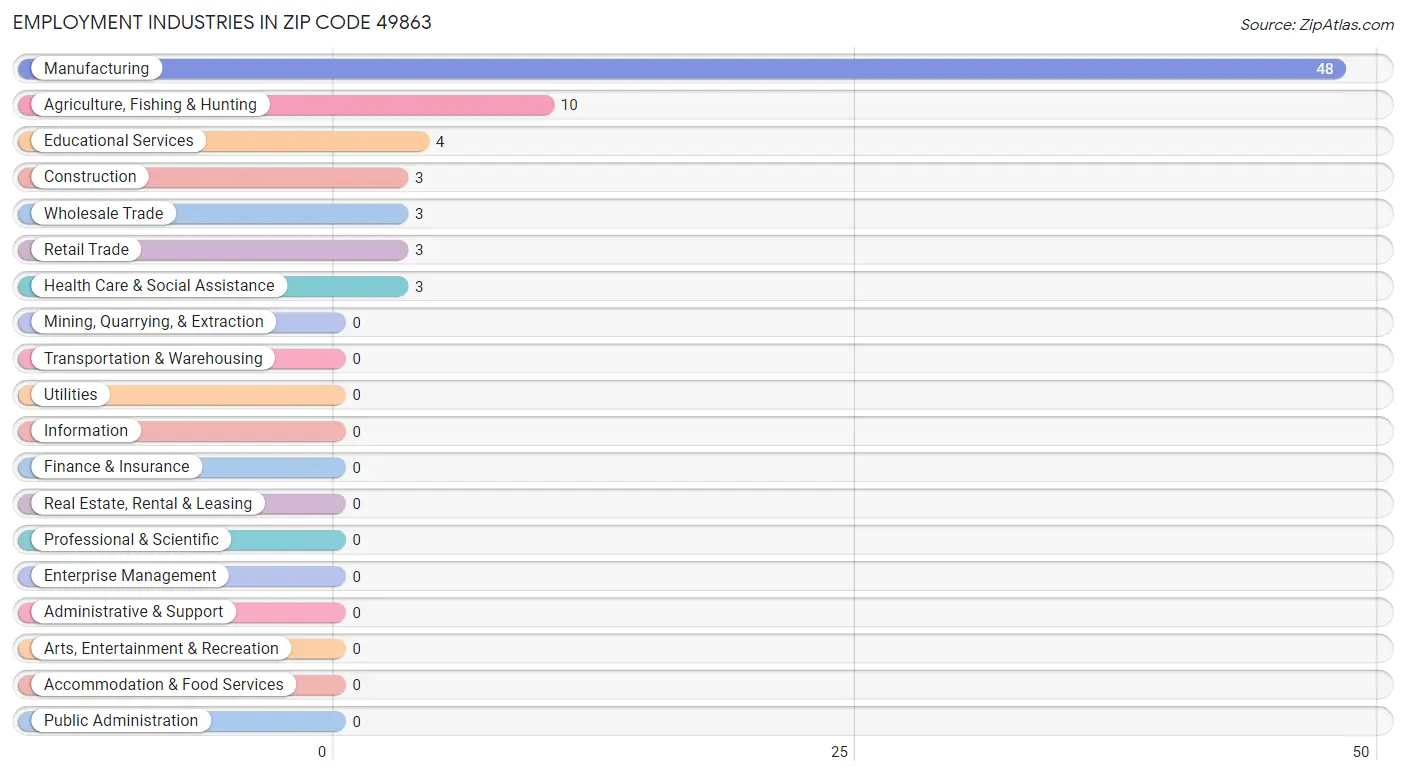This screenshot has width=1406, height=776.
Task: Click the Enterprise Management label
Action: pos(130,575)
